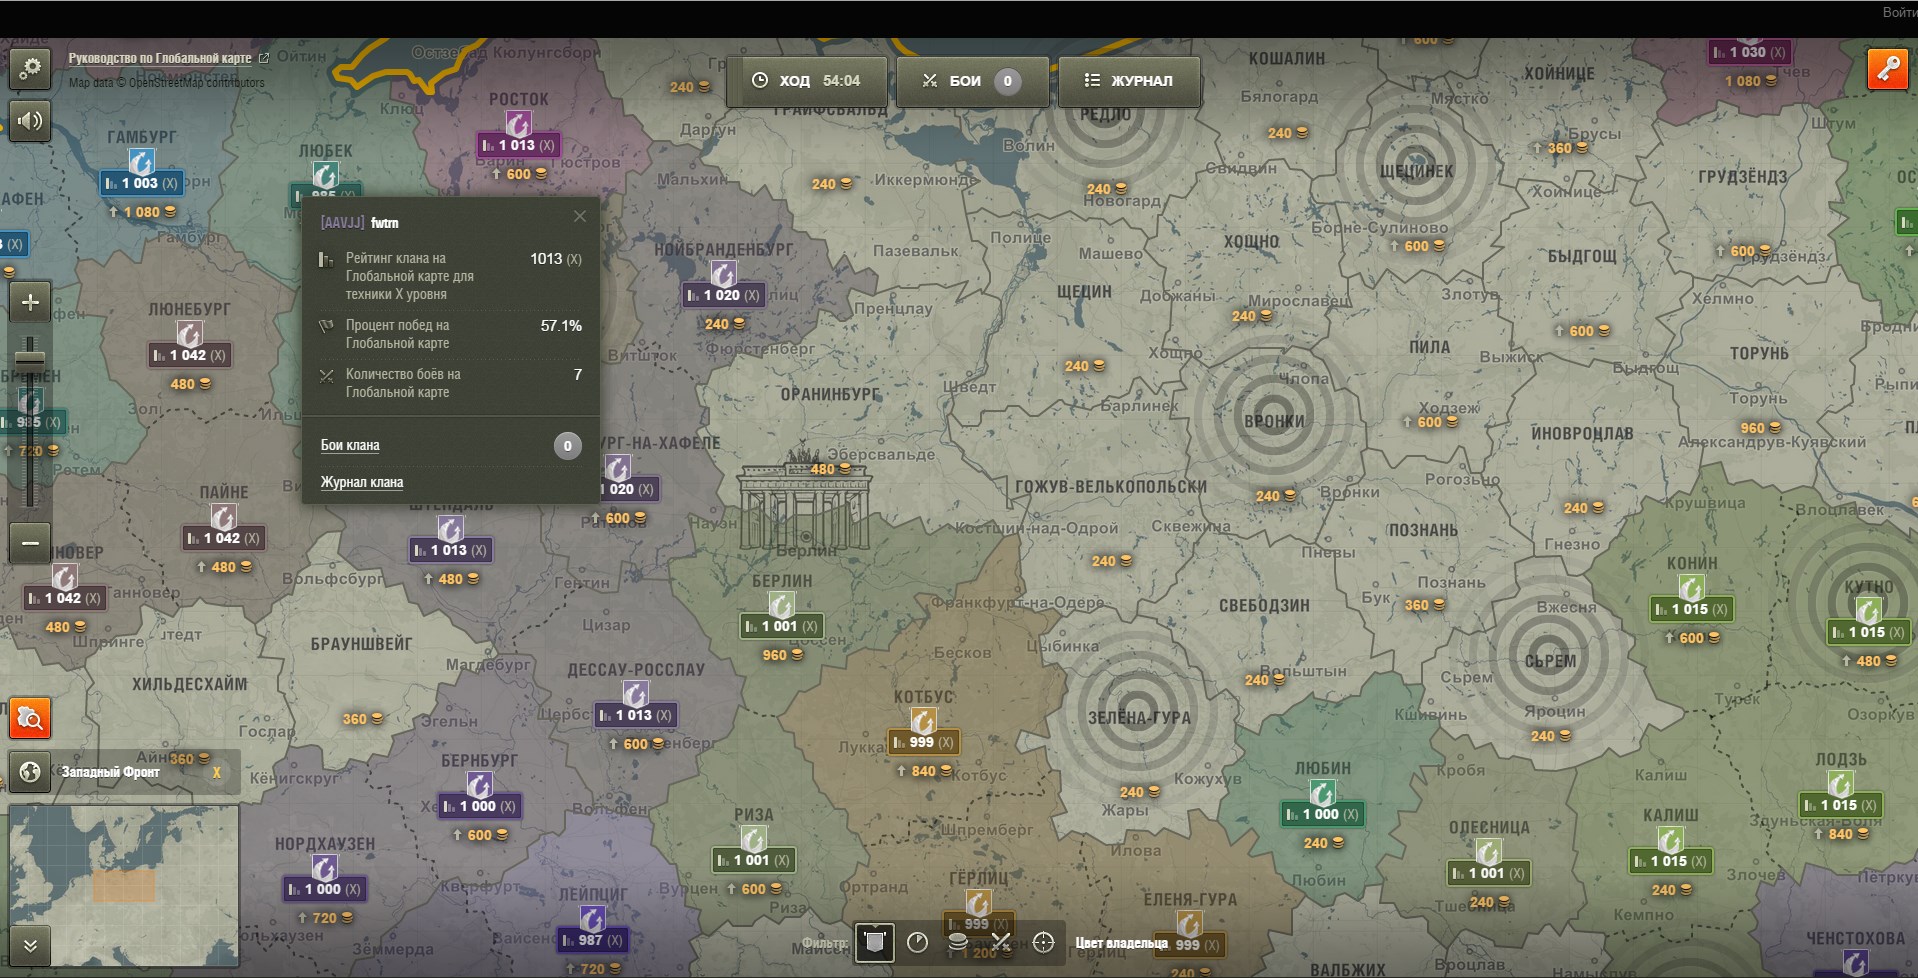This screenshot has height=978, width=1918.
Task: Adjust the map zoom slider handle
Action: tap(30, 359)
